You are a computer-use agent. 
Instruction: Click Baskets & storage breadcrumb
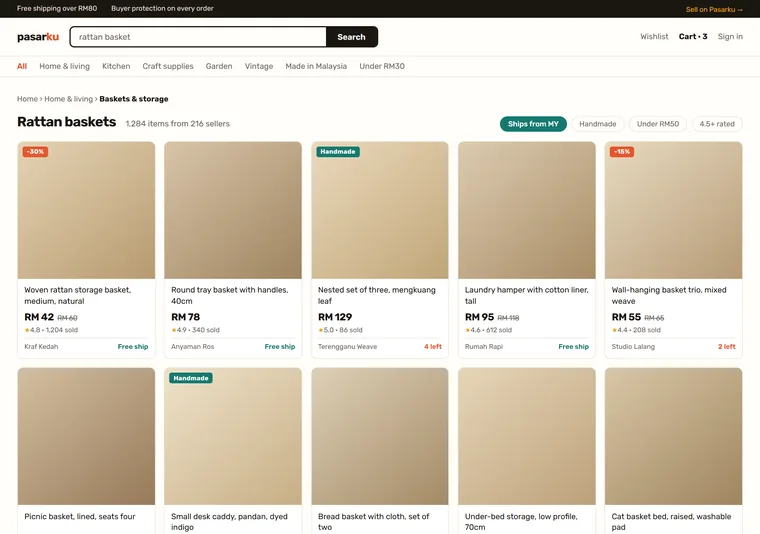click(134, 99)
